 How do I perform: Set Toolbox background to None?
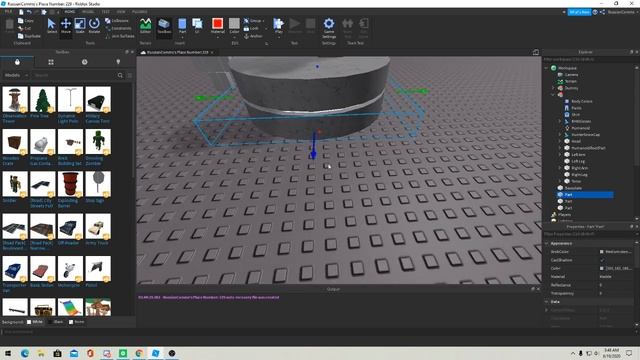click(77, 322)
